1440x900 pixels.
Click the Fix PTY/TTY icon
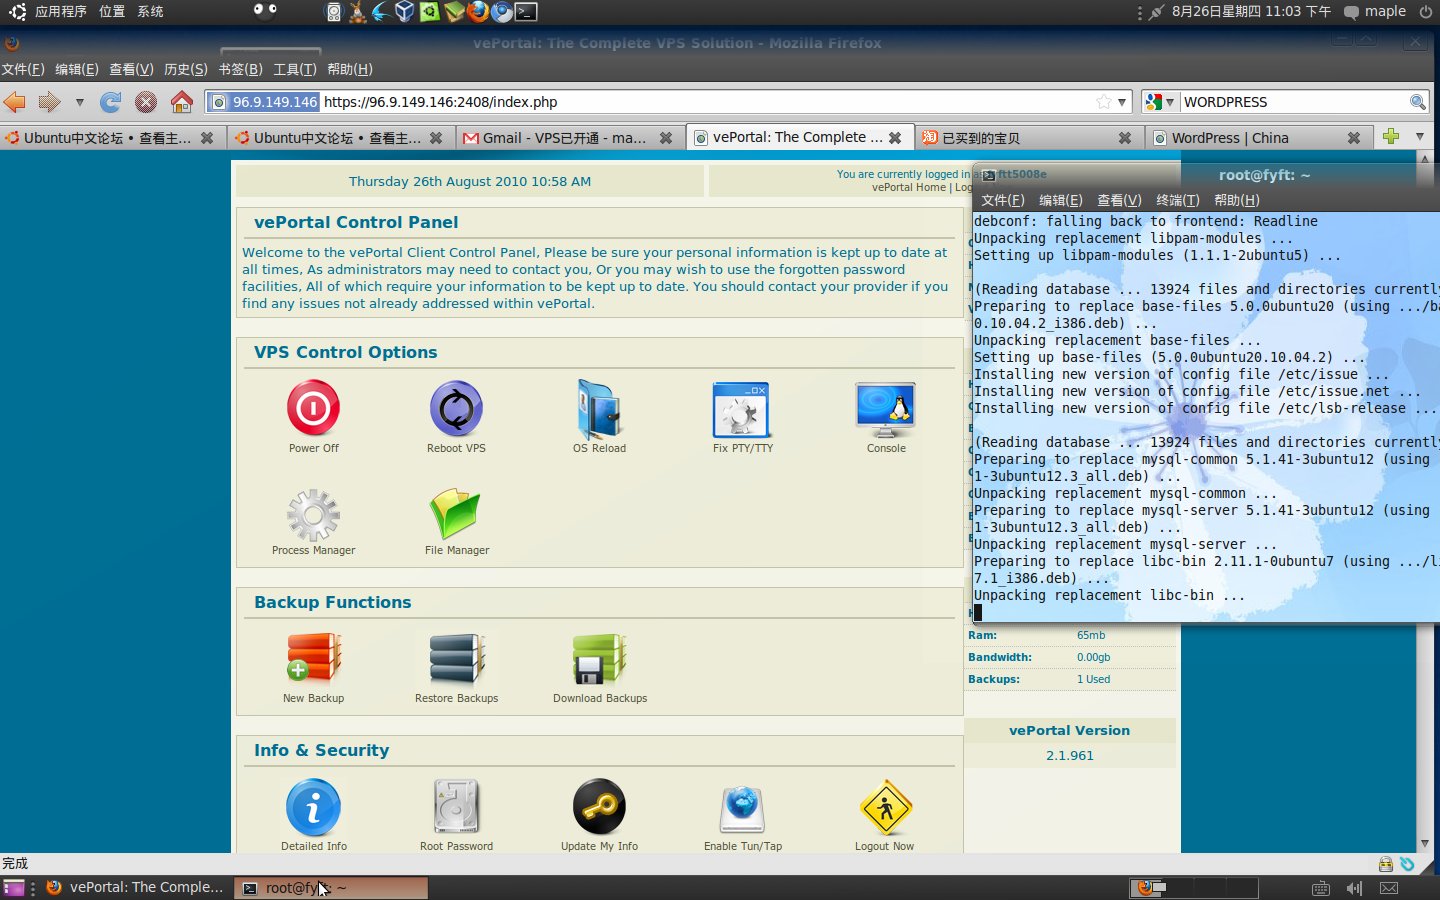741,409
